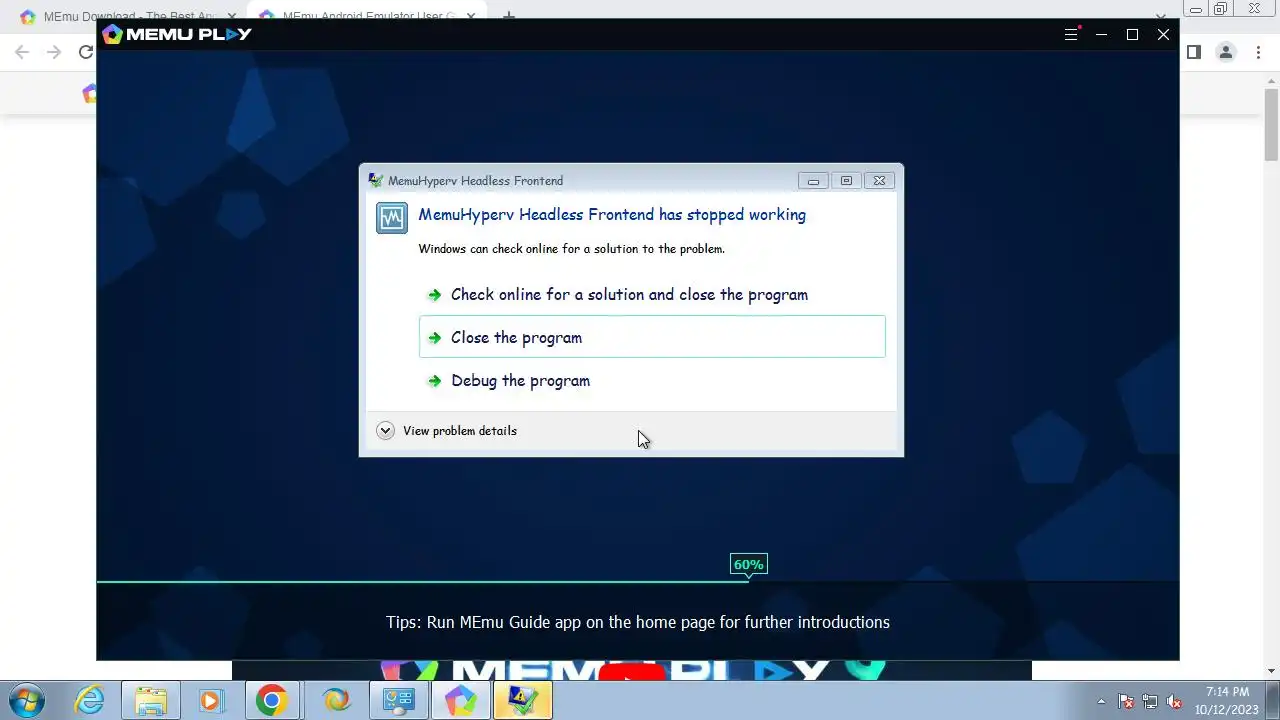Viewport: 1280px width, 720px height.
Task: Switch to Chrome in taskbar
Action: [271, 701]
